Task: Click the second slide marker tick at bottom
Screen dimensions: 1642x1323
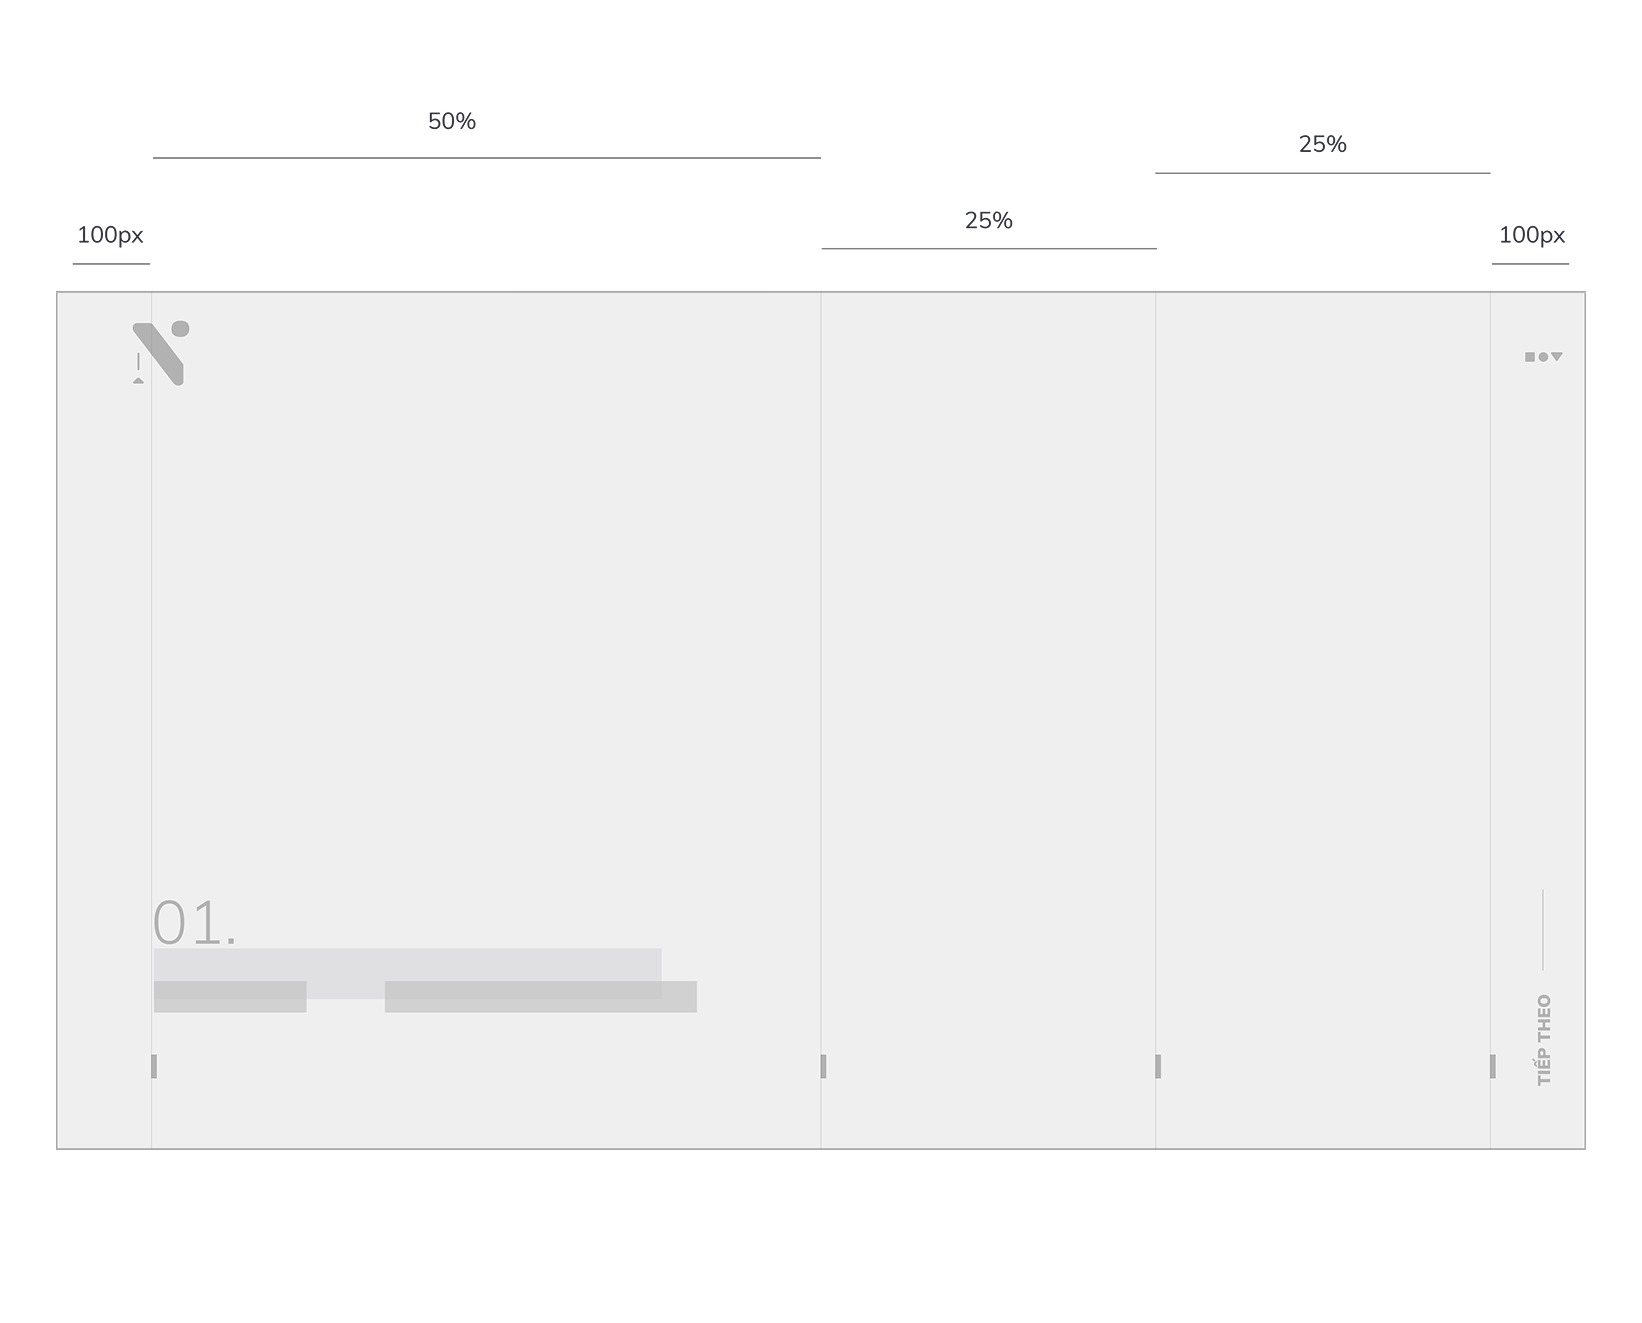Action: click(823, 1066)
